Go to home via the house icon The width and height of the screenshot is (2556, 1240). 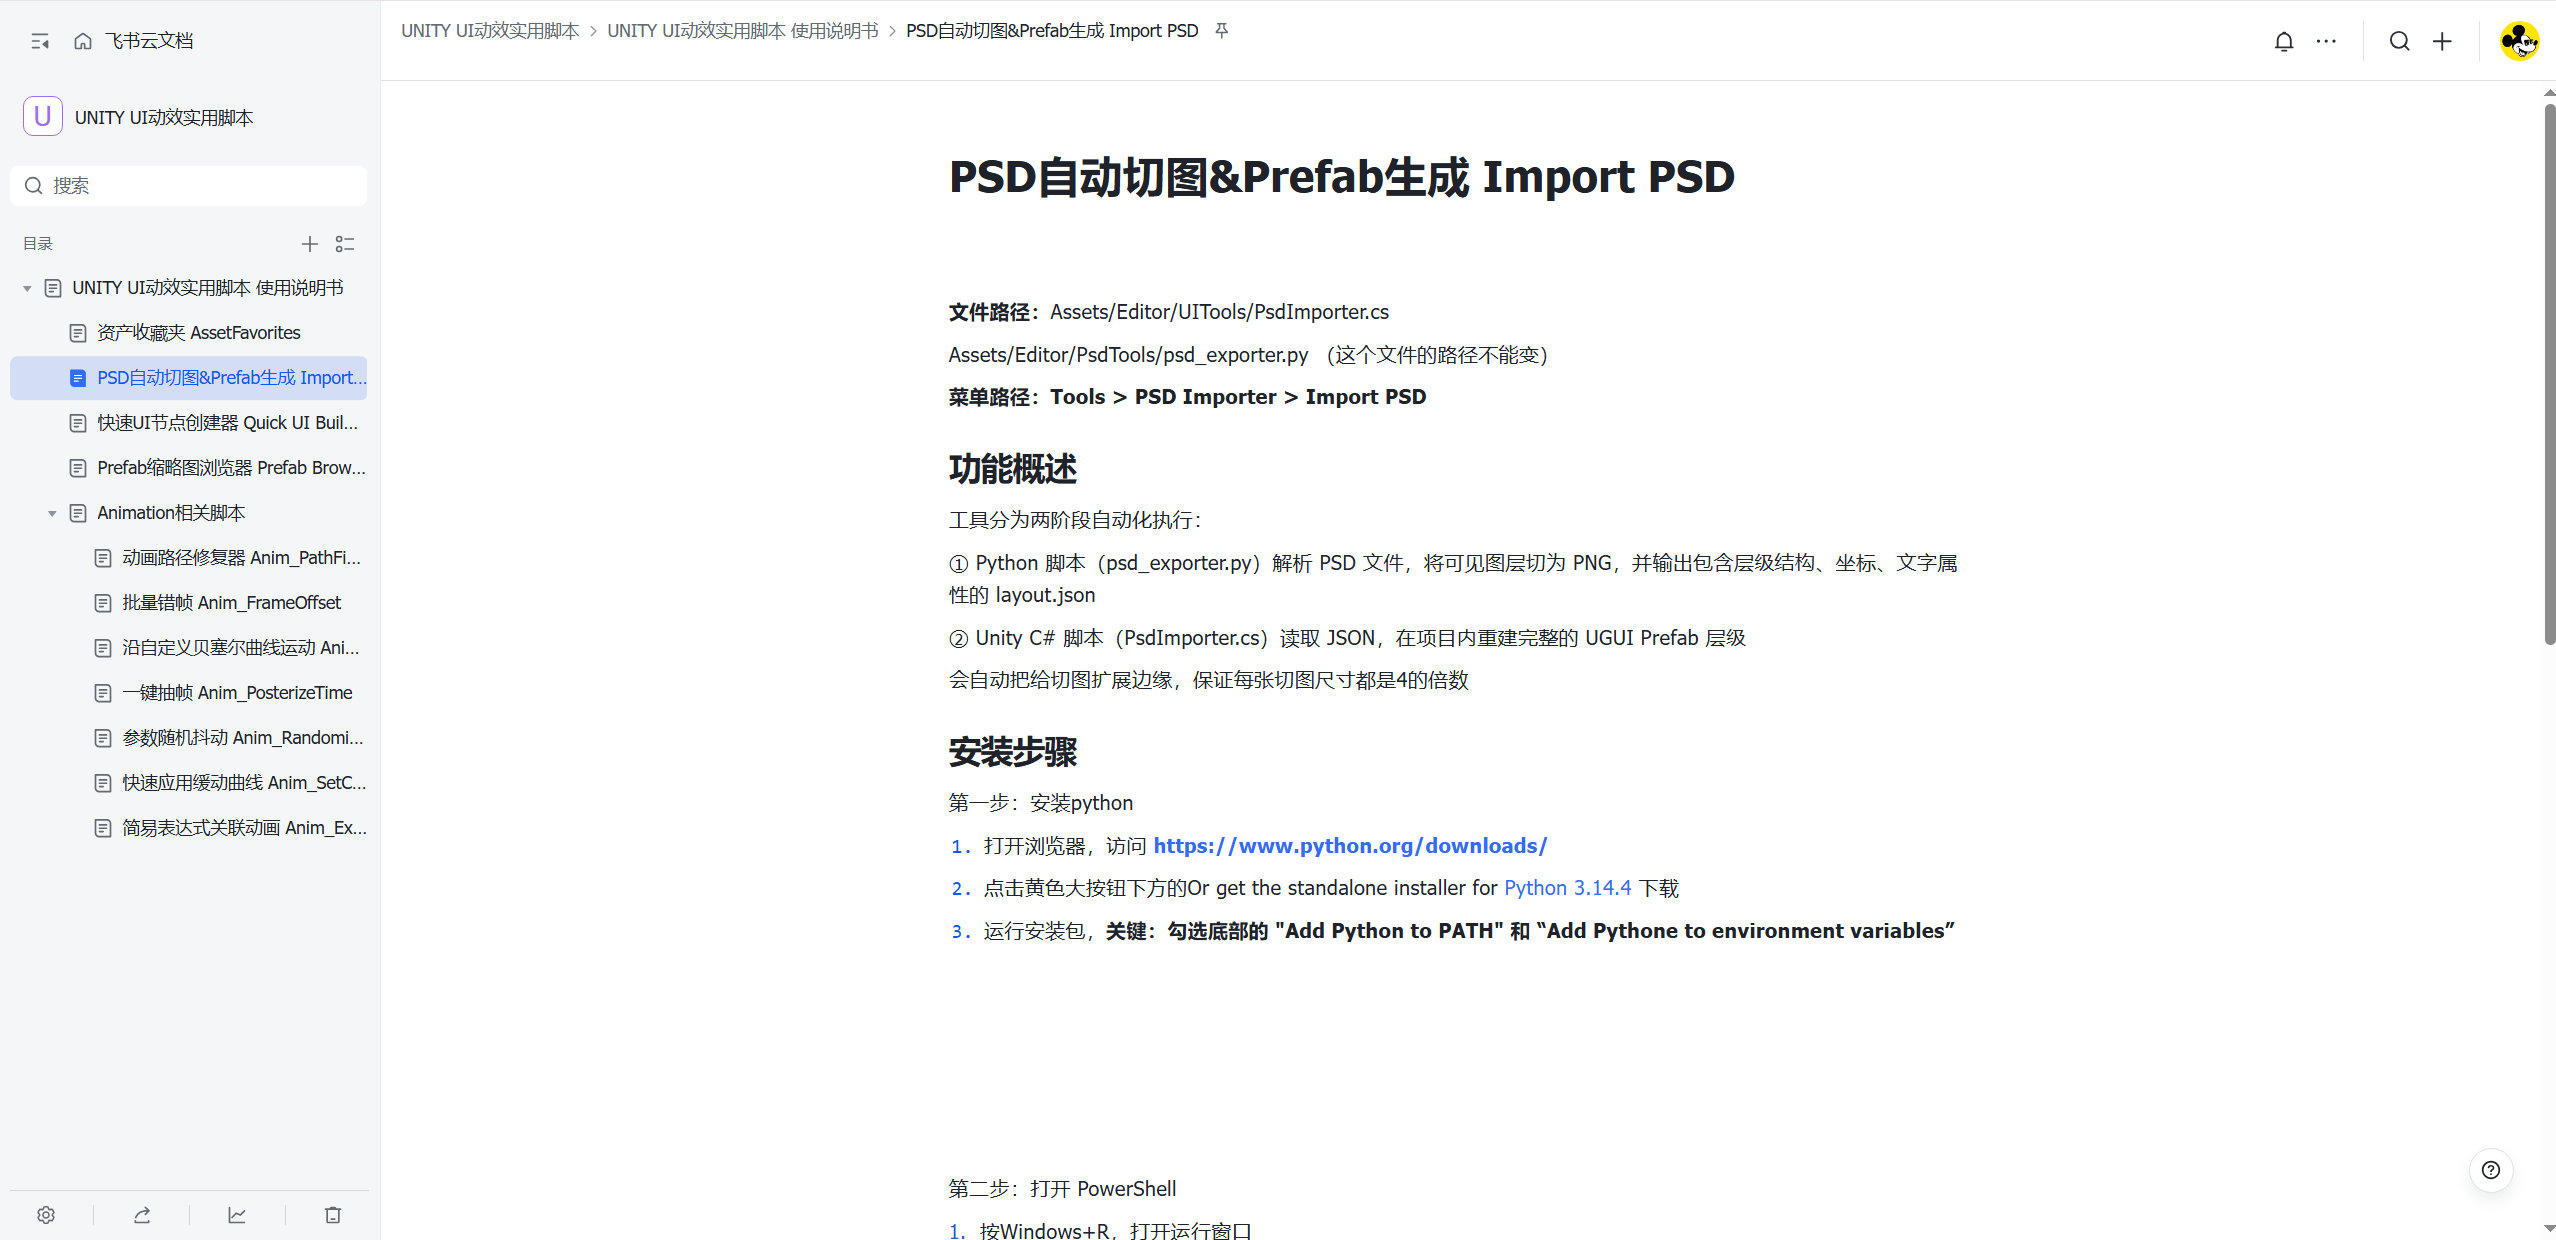[x=83, y=41]
